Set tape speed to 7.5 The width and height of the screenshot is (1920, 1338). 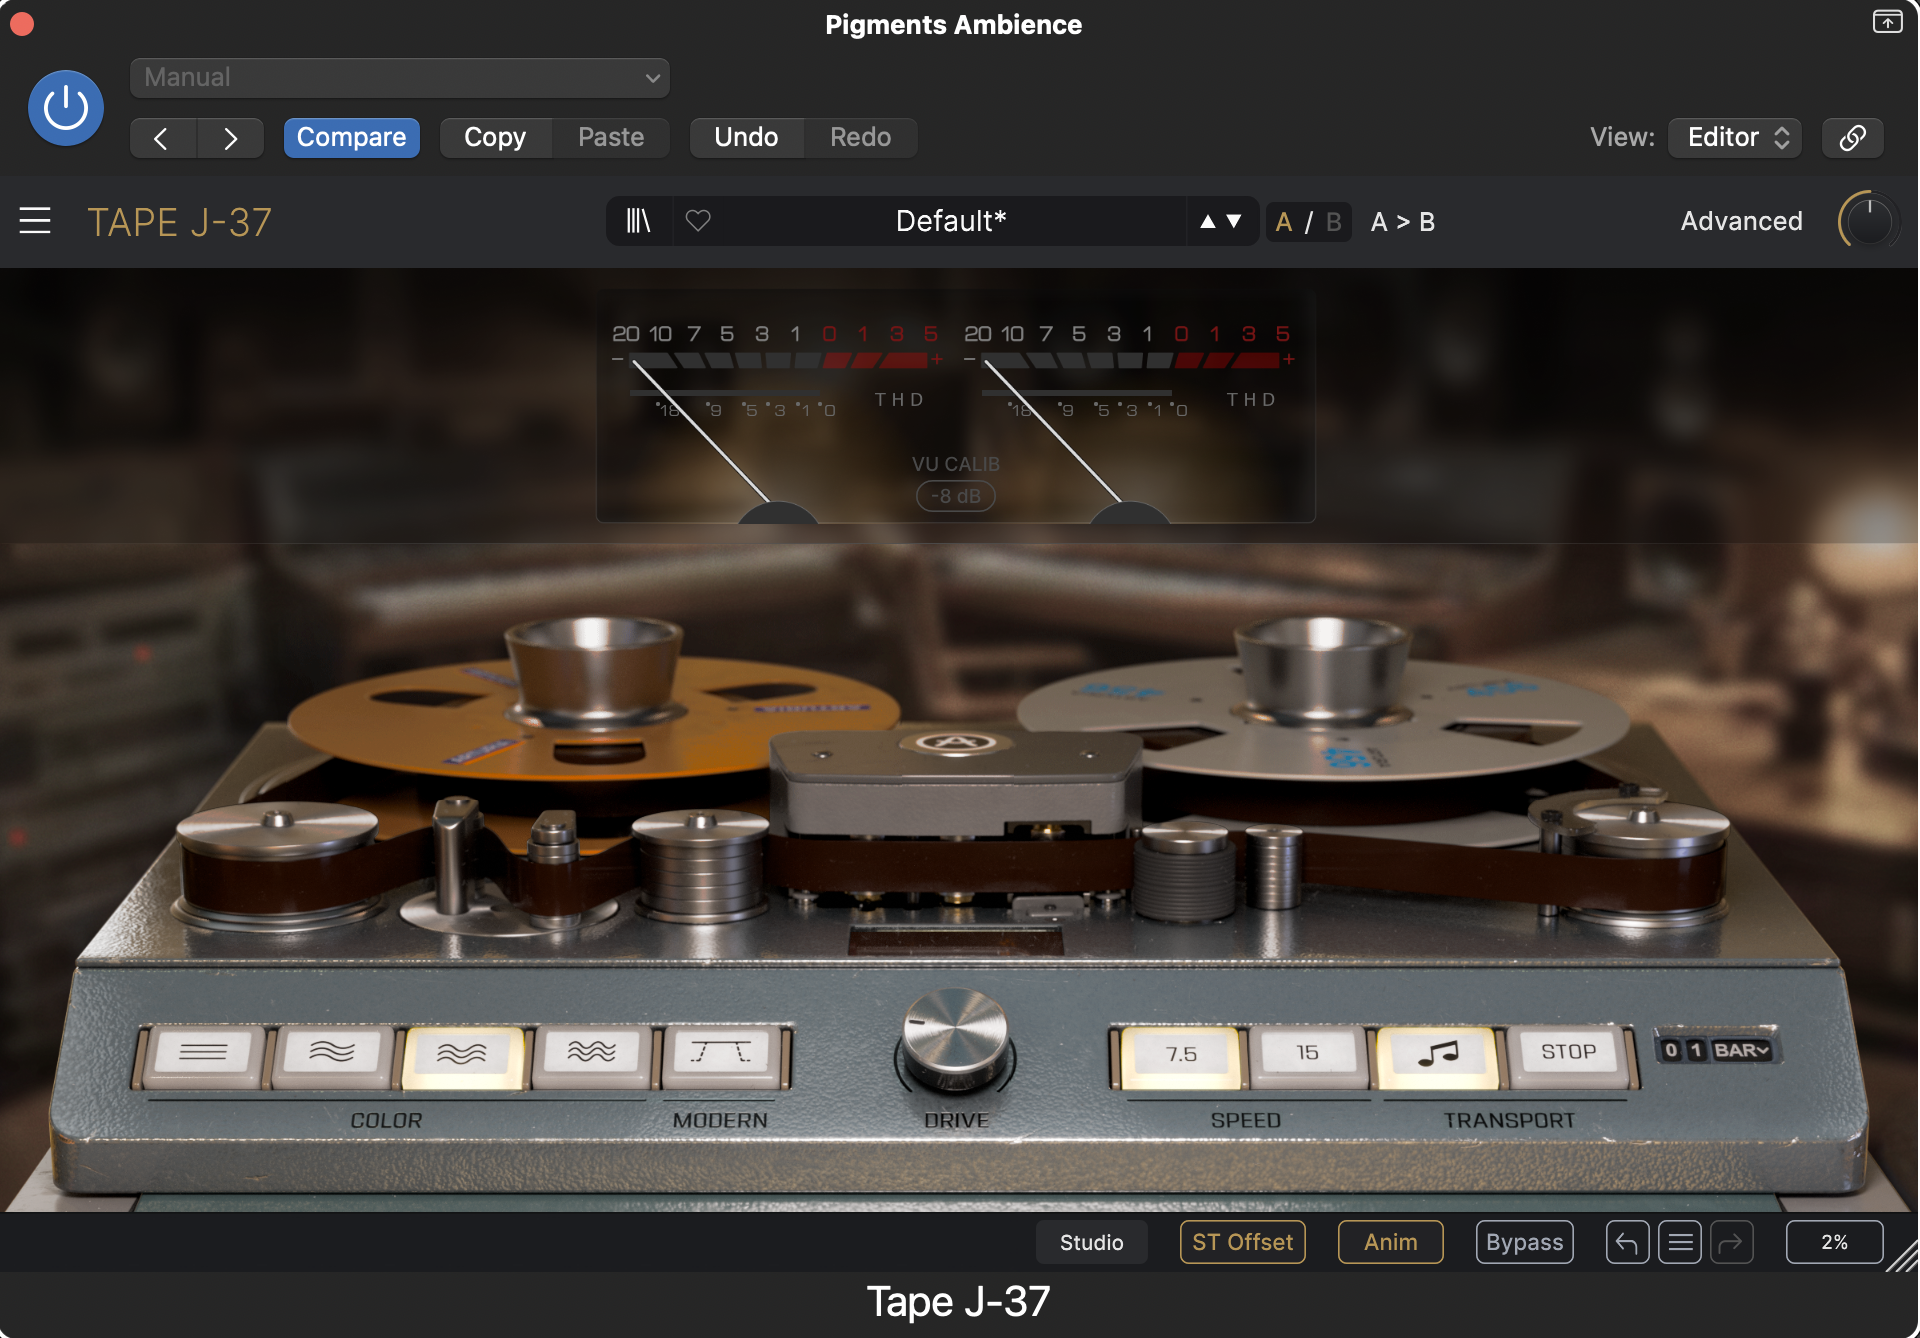click(x=1181, y=1056)
